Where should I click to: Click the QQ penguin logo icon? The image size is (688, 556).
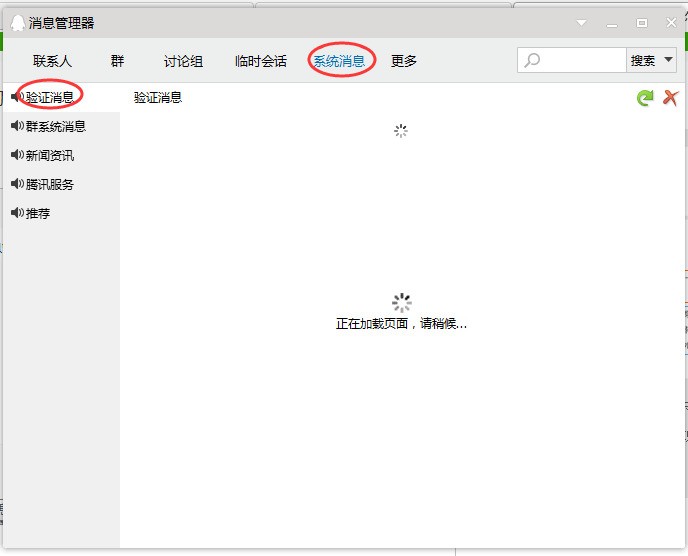(18, 23)
